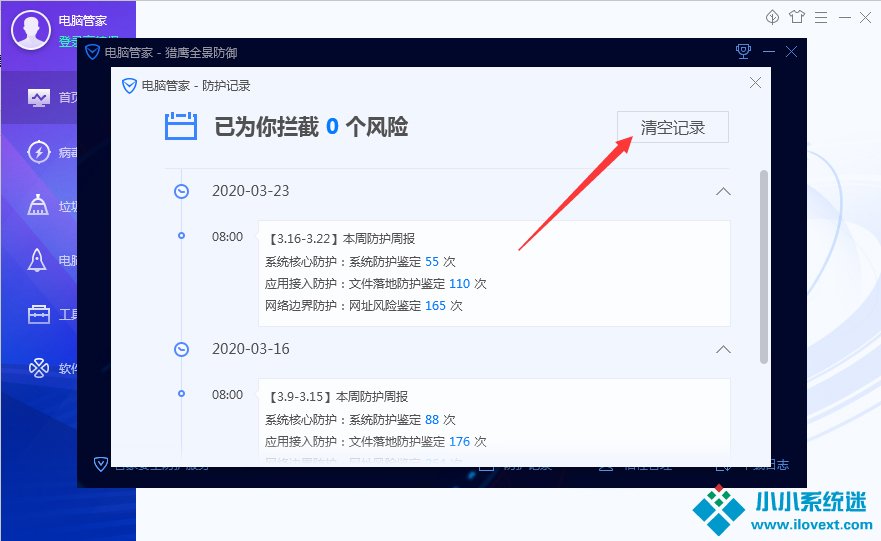This screenshot has width=881, height=541.
Task: Minimize the 猎鹰全景防御 window
Action: pyautogui.click(x=769, y=51)
